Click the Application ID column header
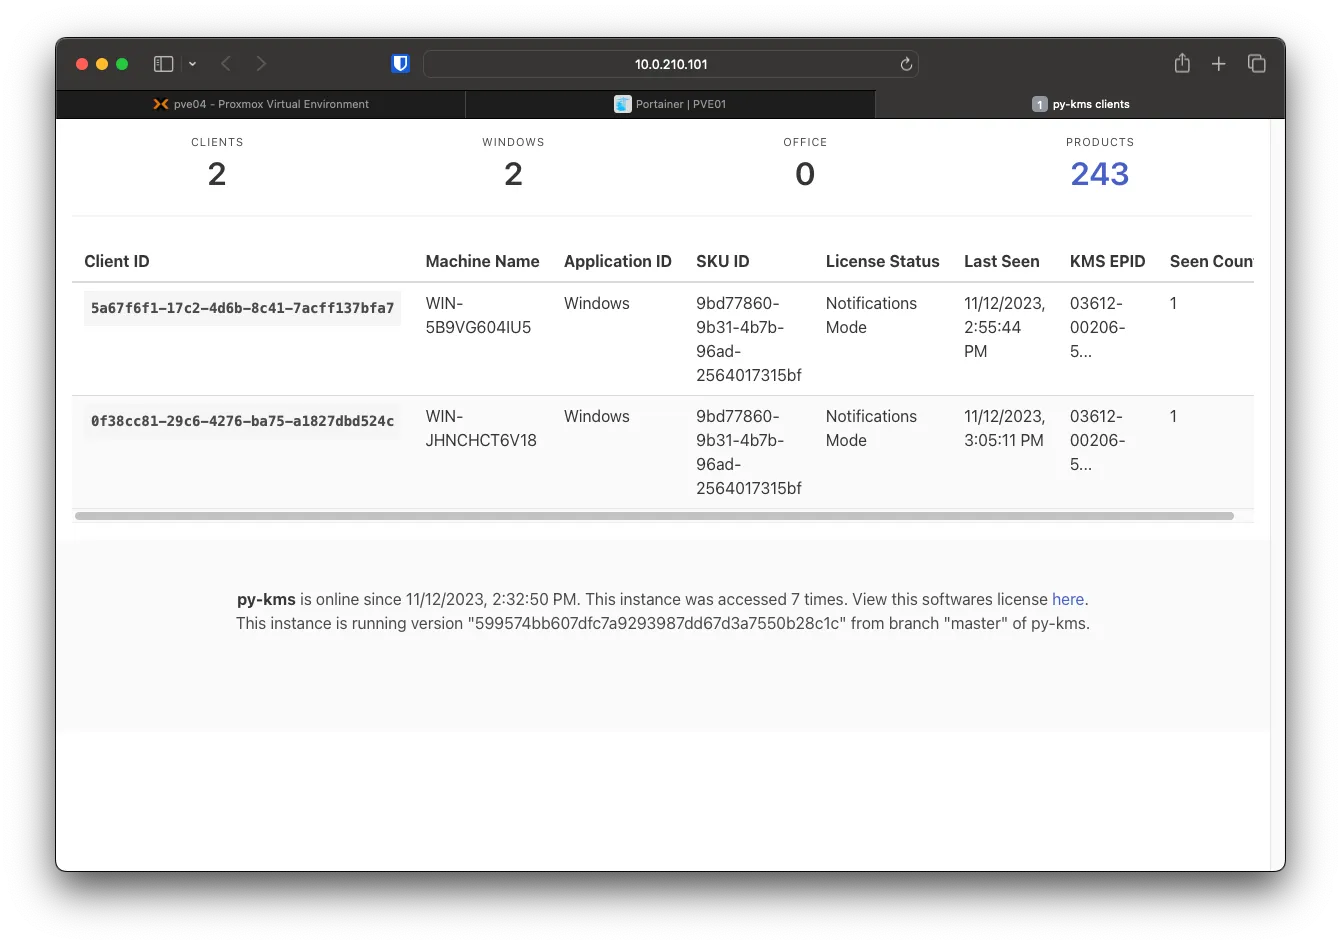 pyautogui.click(x=618, y=261)
